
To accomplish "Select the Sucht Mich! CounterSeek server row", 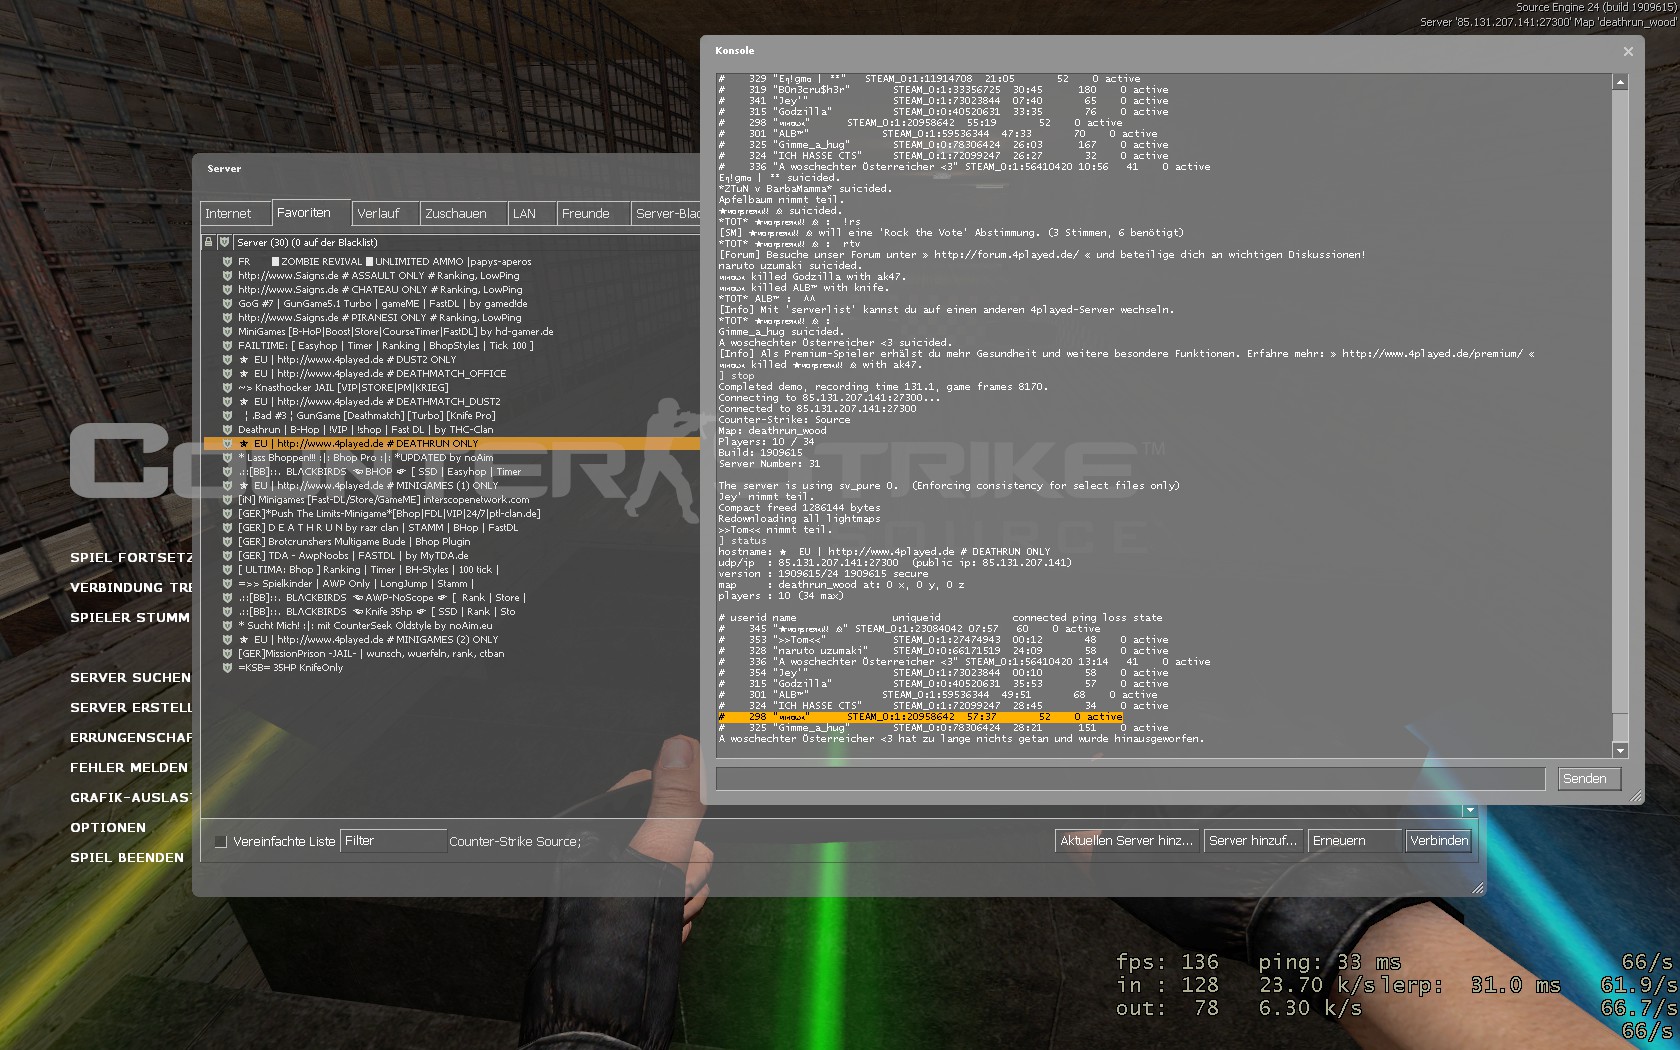I will (451, 625).
